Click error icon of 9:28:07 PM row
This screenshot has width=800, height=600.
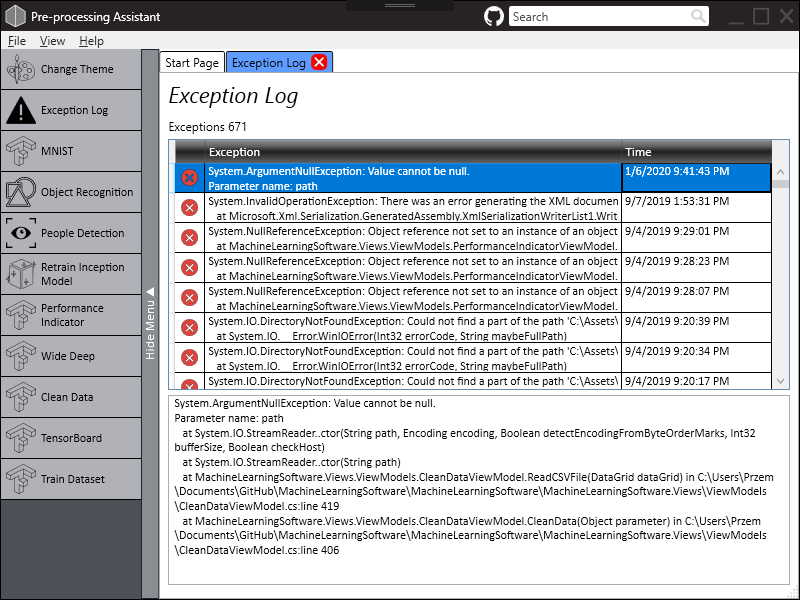pos(189,297)
